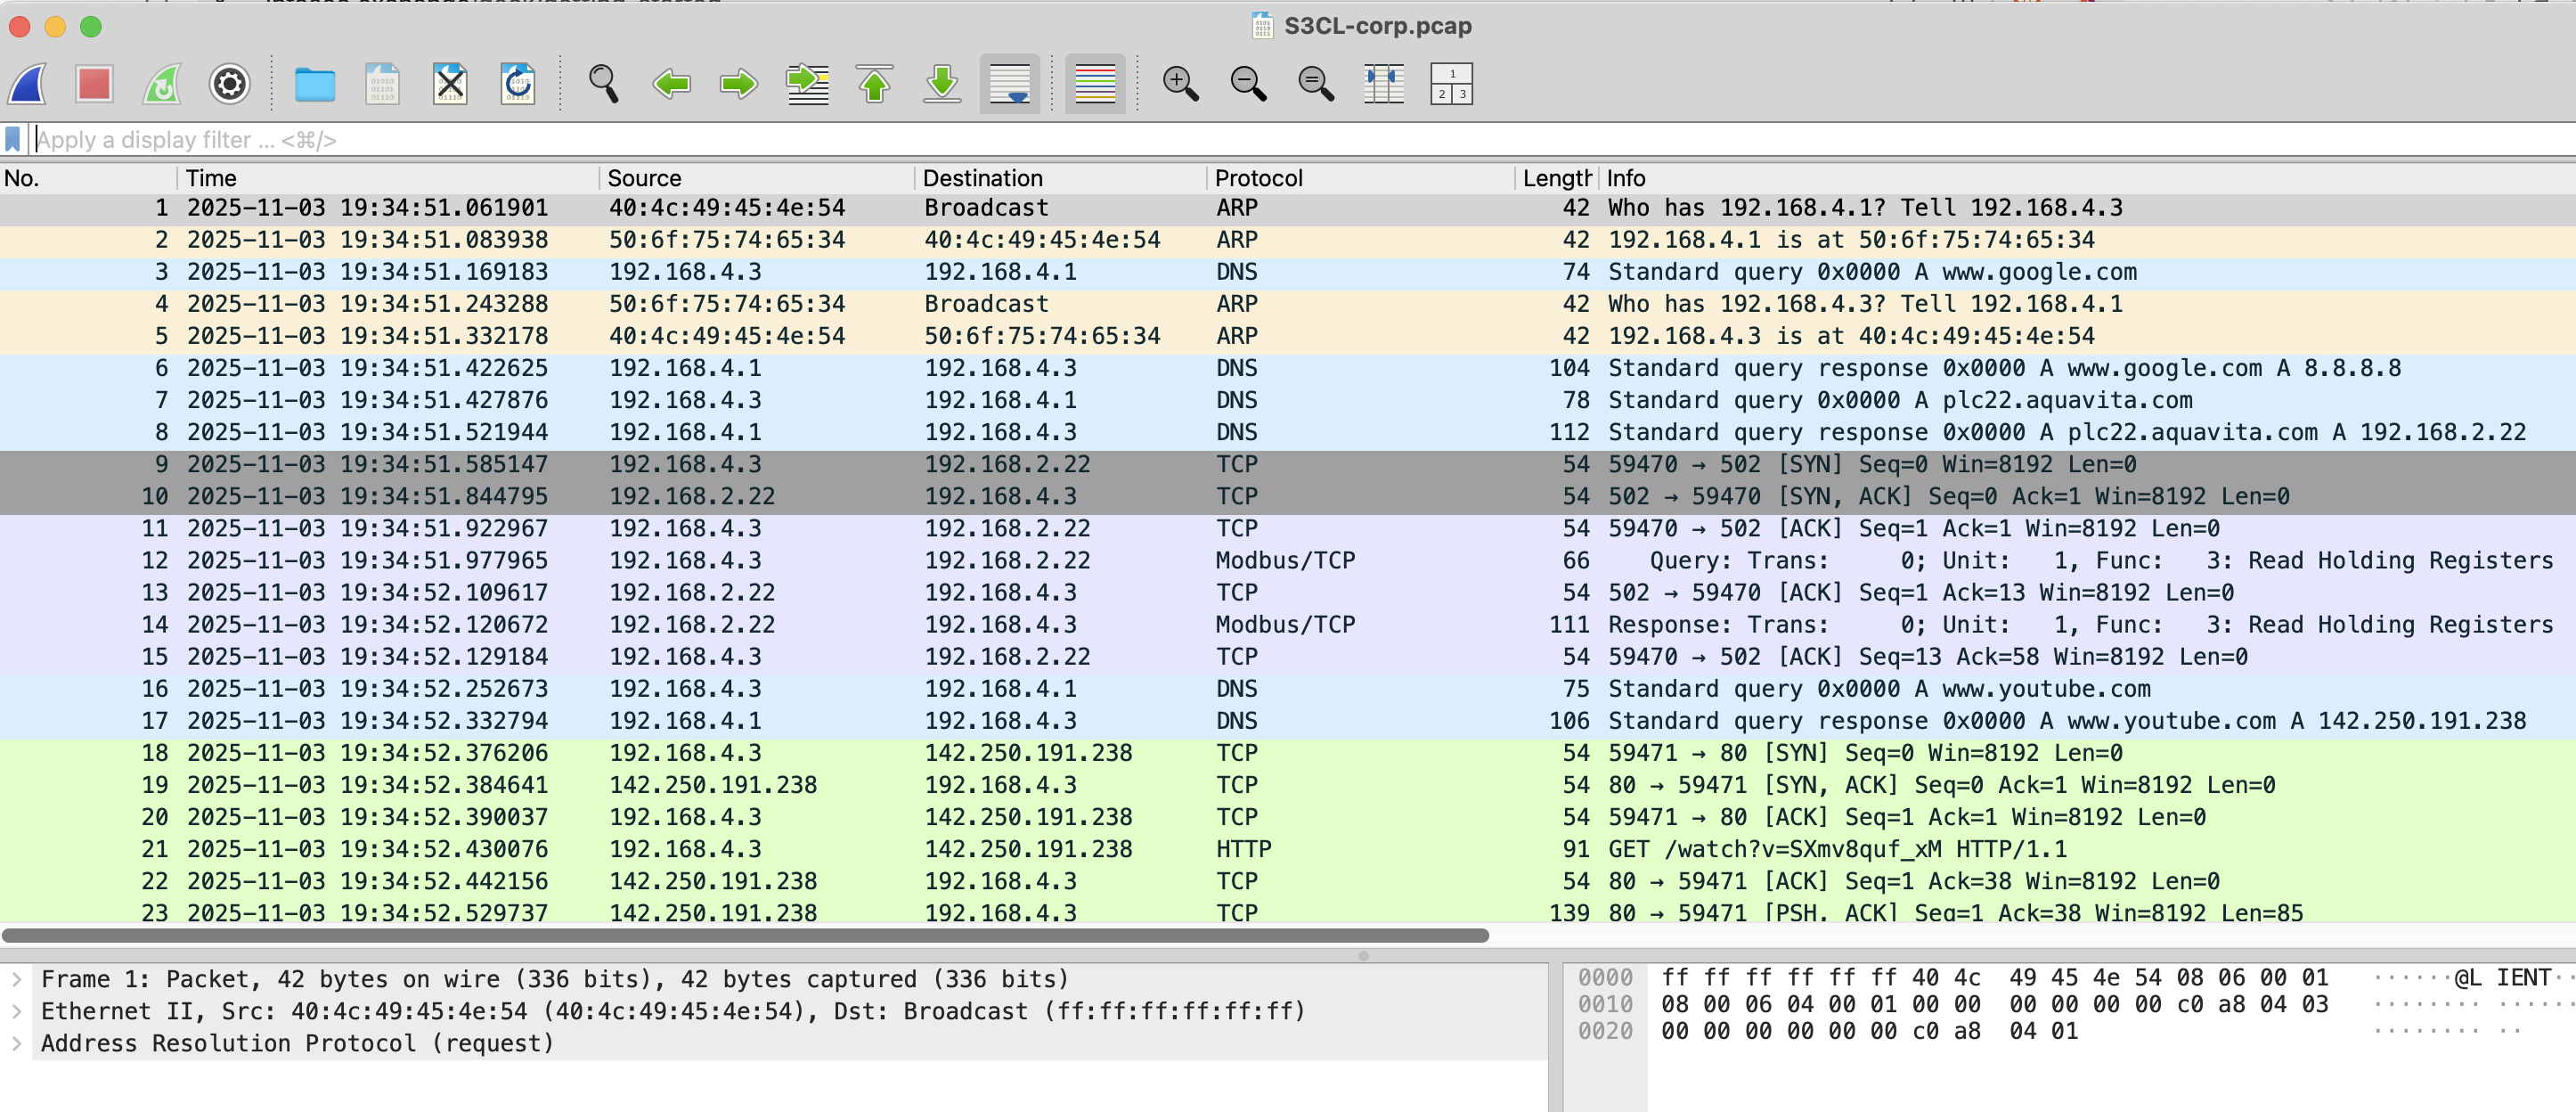Close this capture file icon
This screenshot has width=2576, height=1112.
(450, 84)
